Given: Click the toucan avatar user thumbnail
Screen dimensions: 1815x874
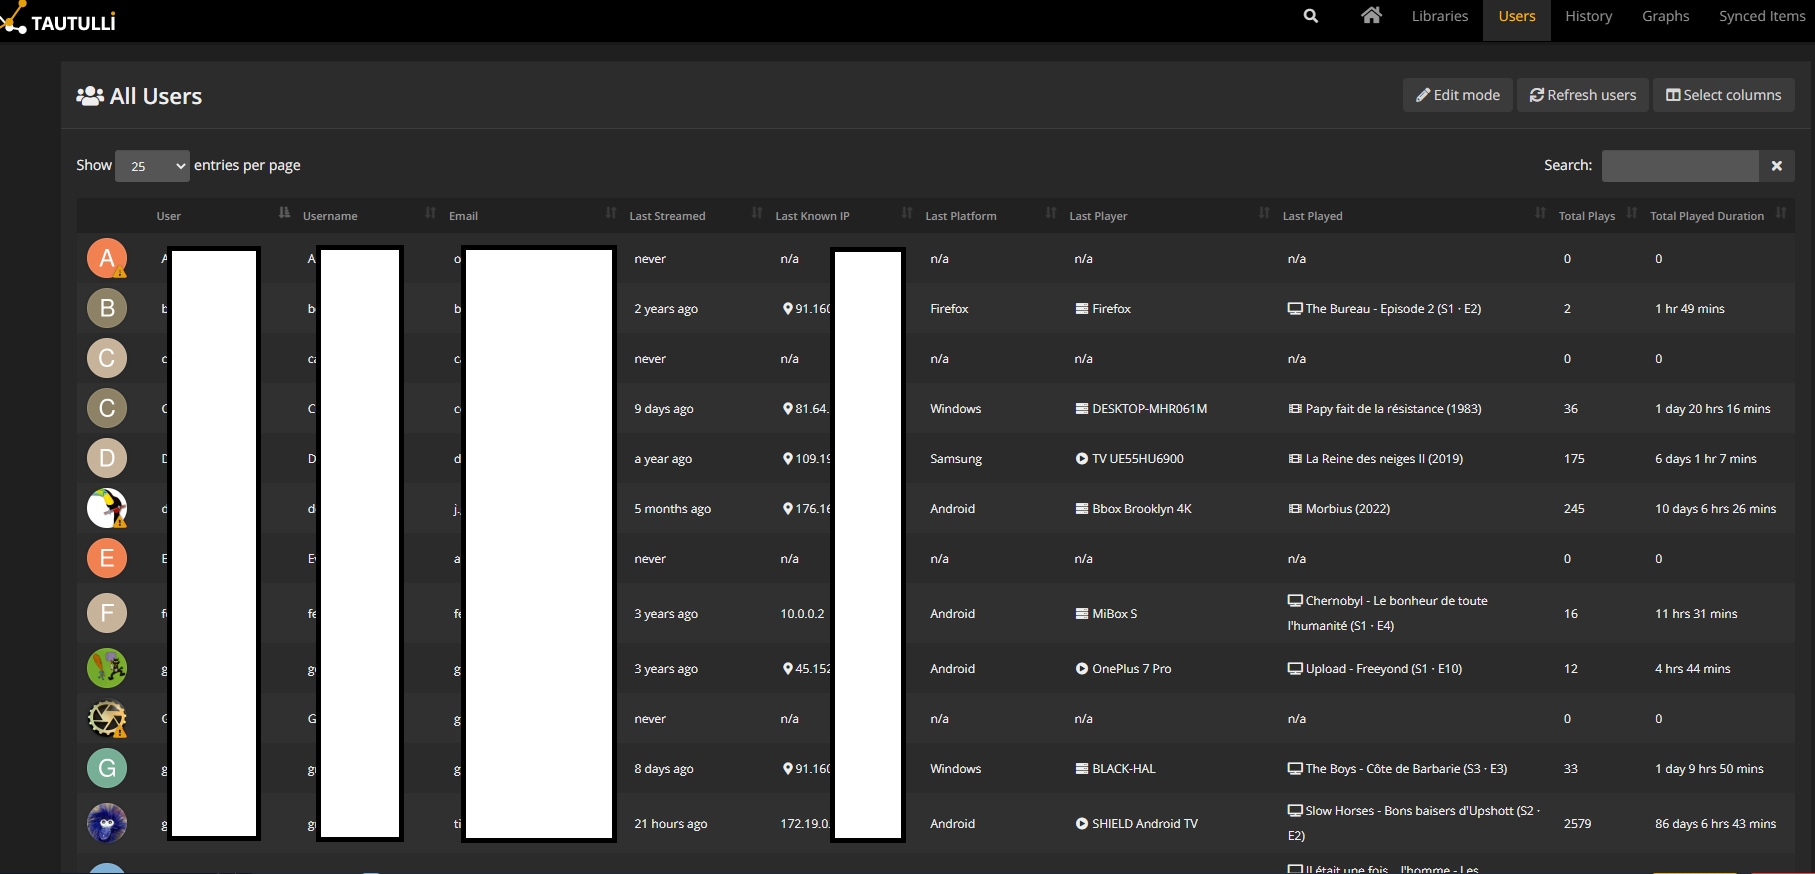Looking at the screenshot, I should 107,508.
